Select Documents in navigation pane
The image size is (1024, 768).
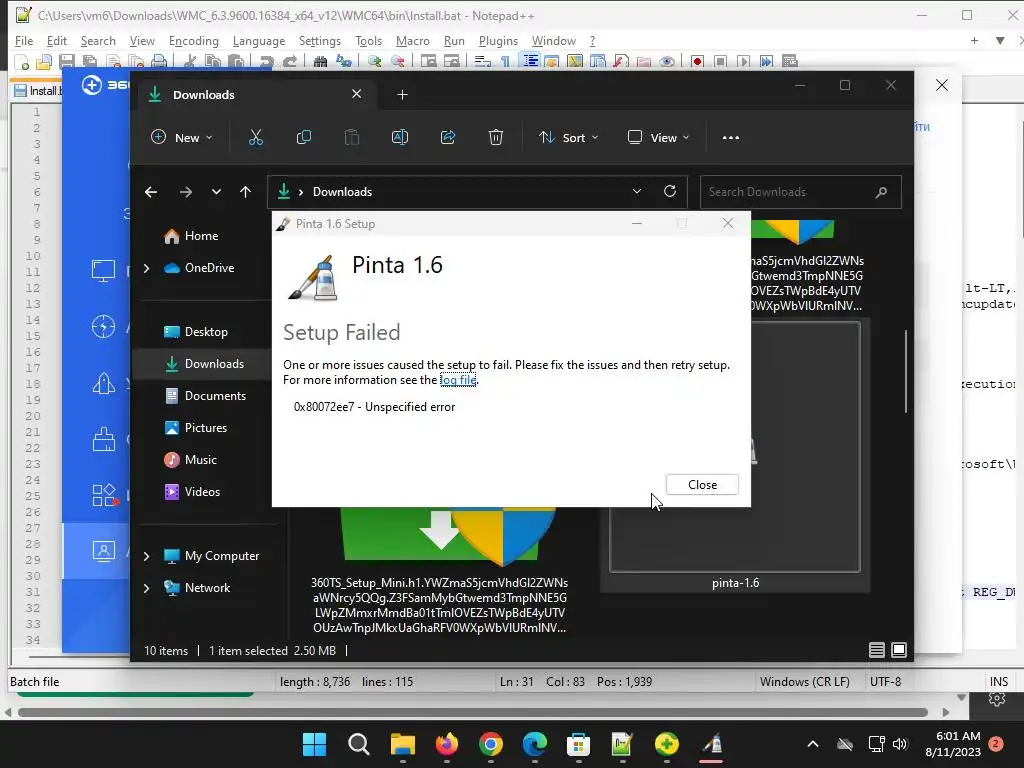point(215,396)
